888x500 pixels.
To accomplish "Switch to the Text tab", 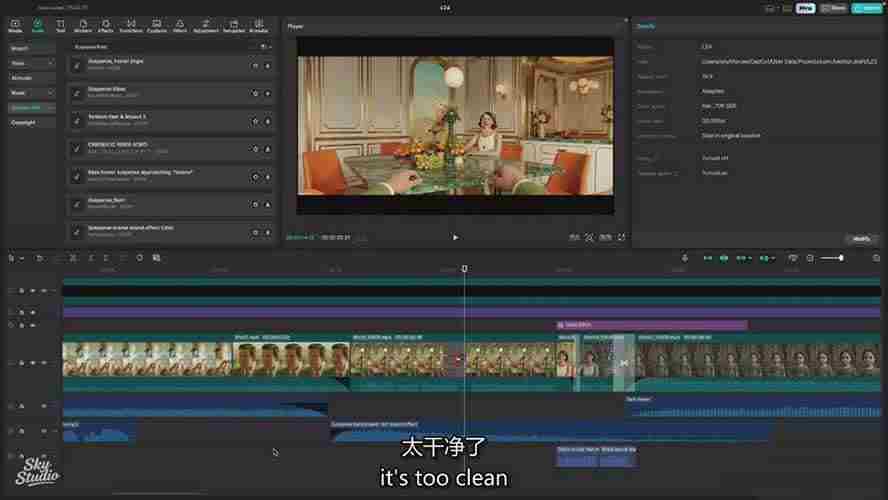I will tap(60, 26).
